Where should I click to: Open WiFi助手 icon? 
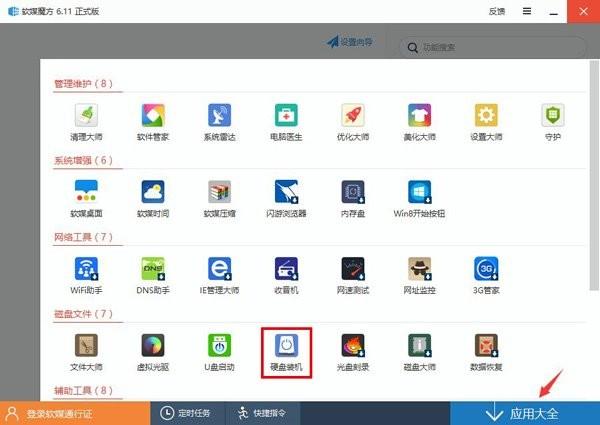point(86,269)
